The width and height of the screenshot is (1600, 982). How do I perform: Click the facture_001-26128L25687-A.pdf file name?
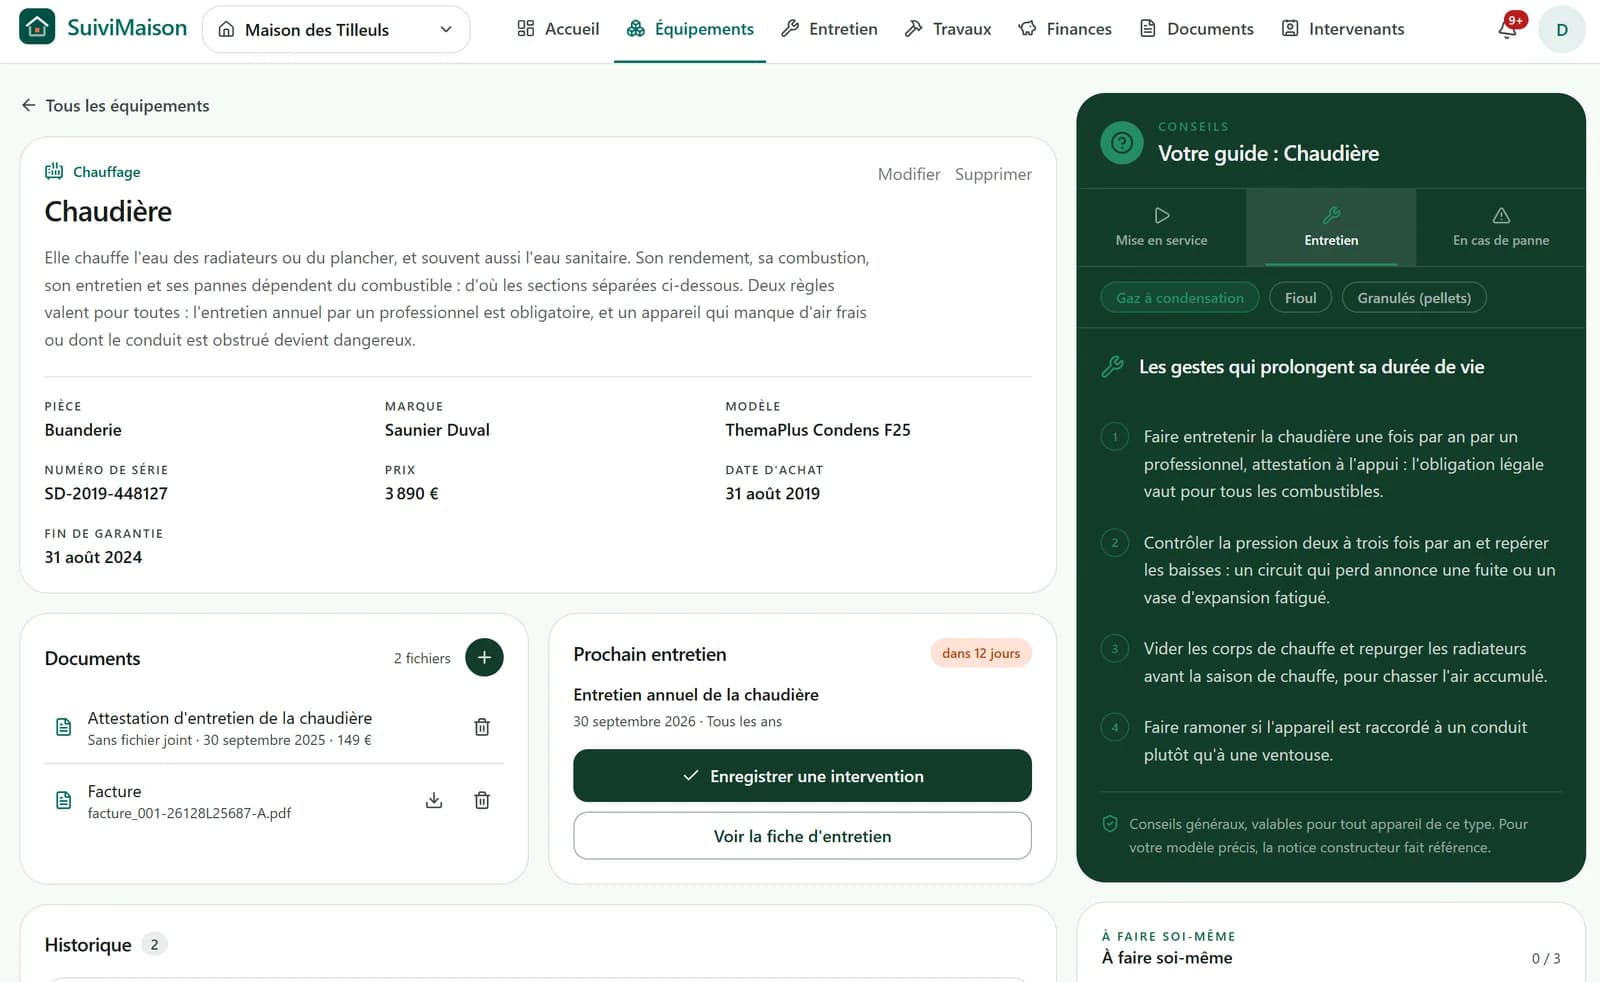point(189,813)
